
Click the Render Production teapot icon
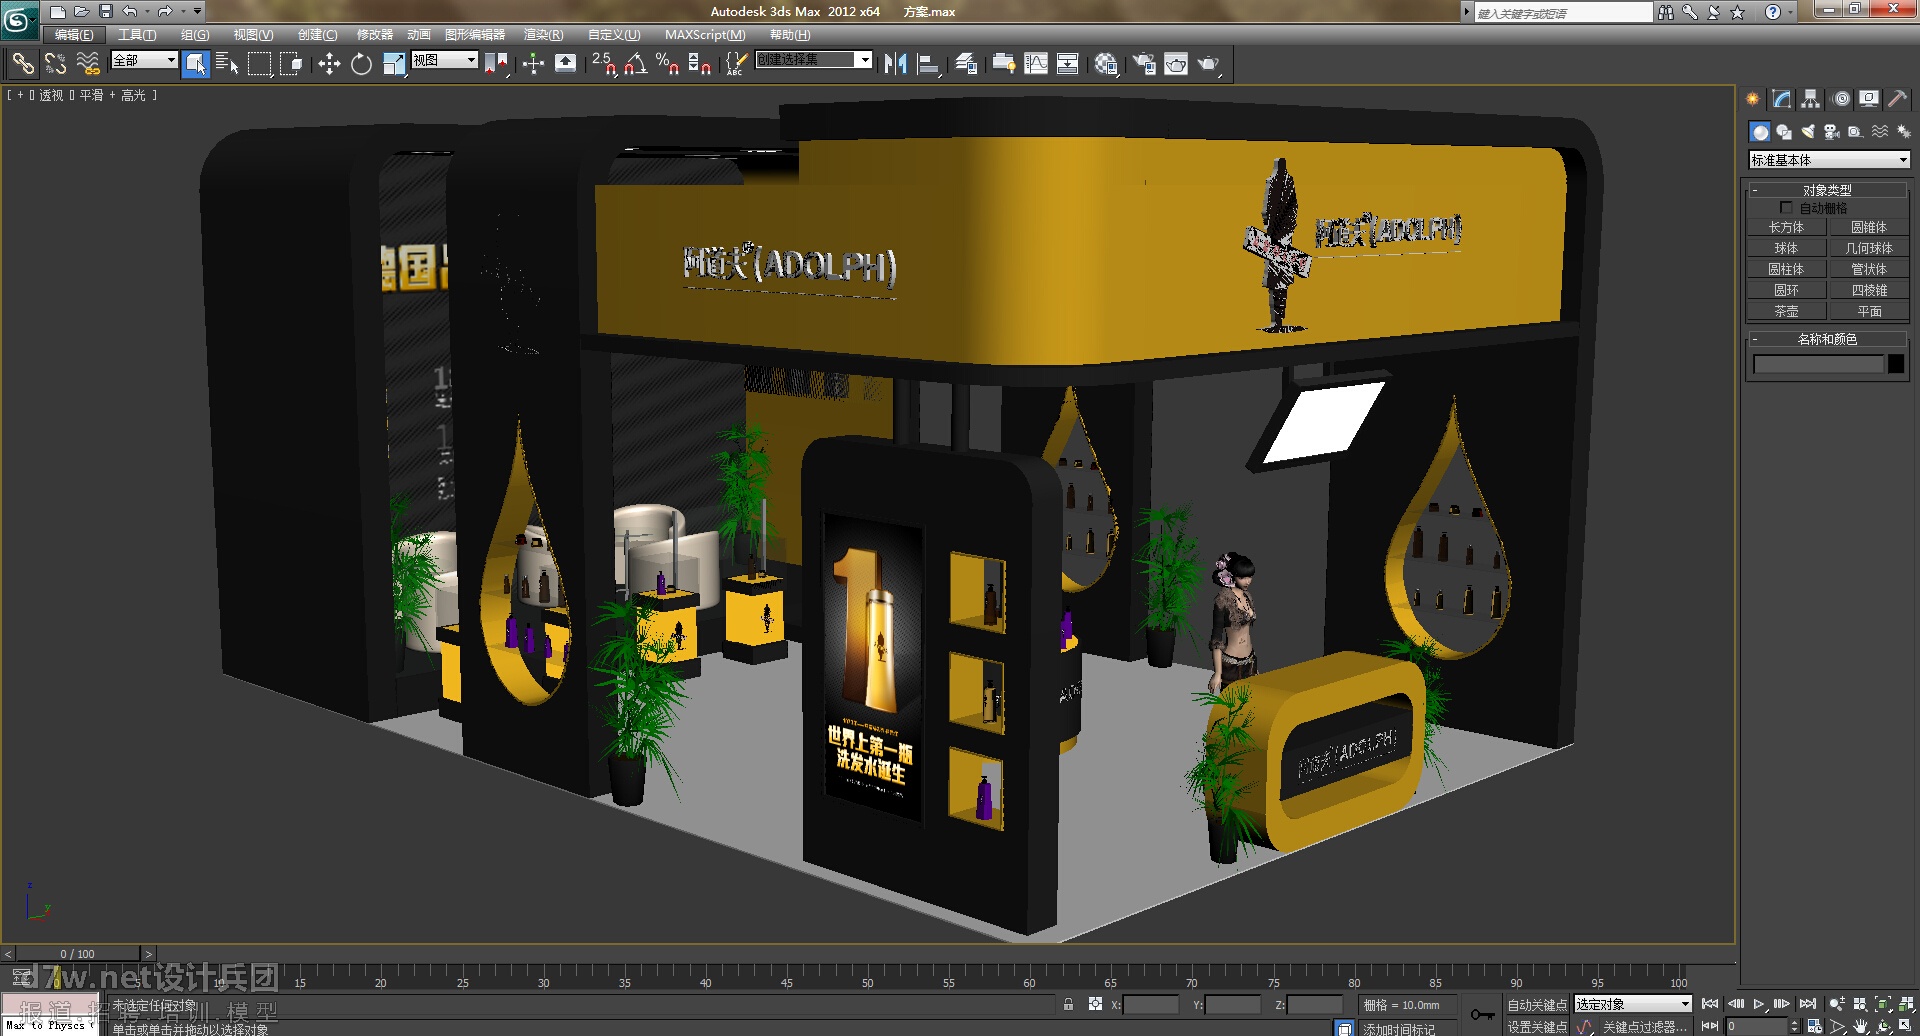(x=1208, y=64)
